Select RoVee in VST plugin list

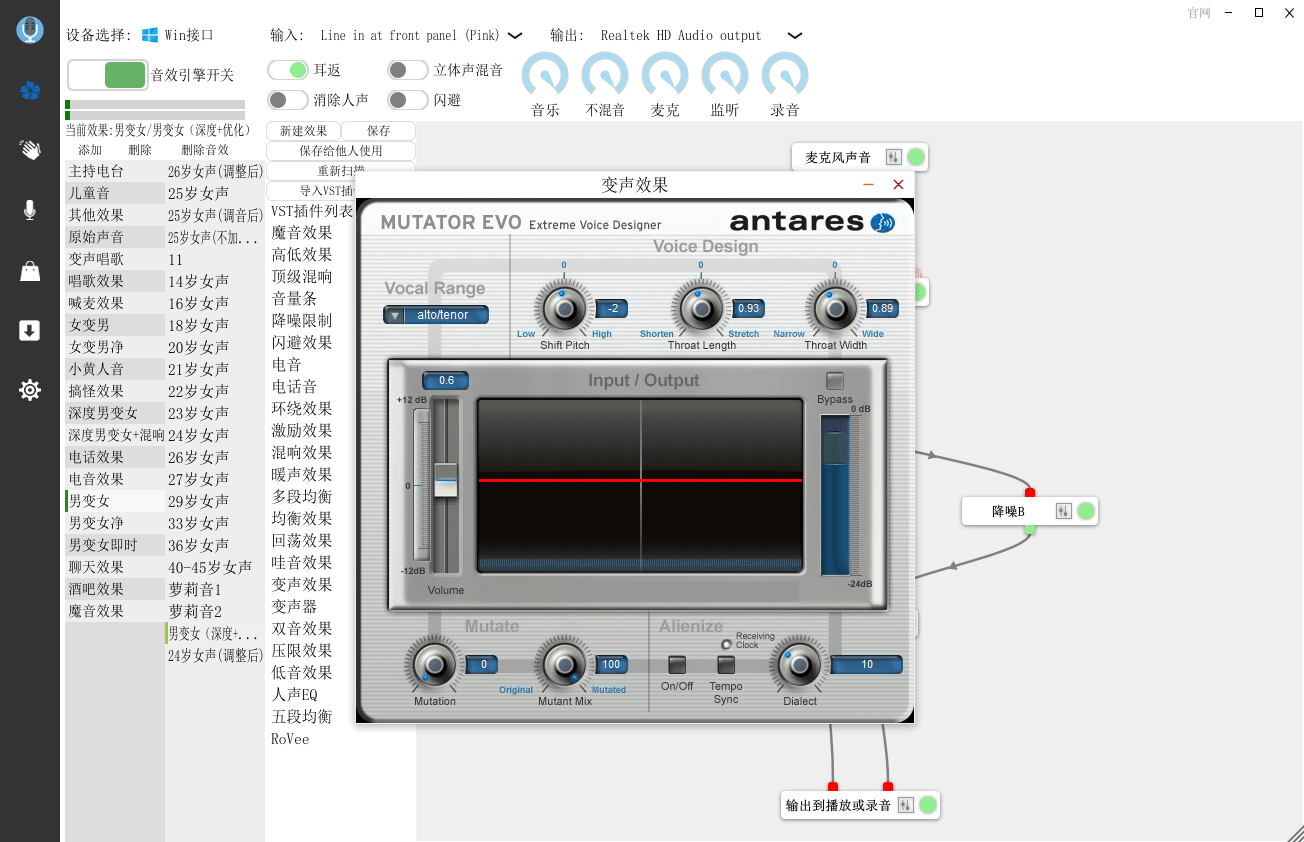coord(290,739)
